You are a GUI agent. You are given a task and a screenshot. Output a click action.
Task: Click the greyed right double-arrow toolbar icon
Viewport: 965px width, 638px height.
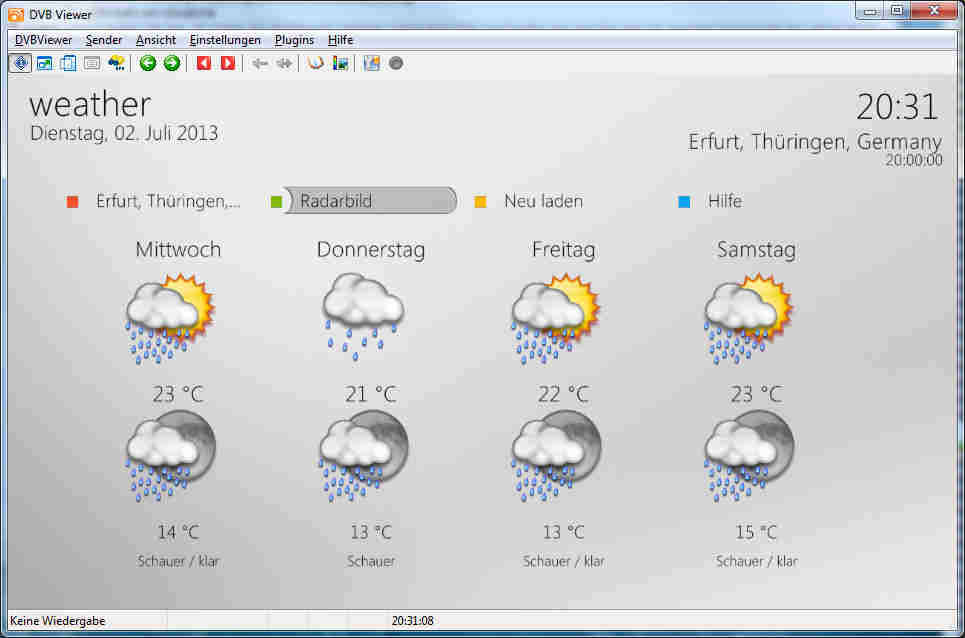284,63
